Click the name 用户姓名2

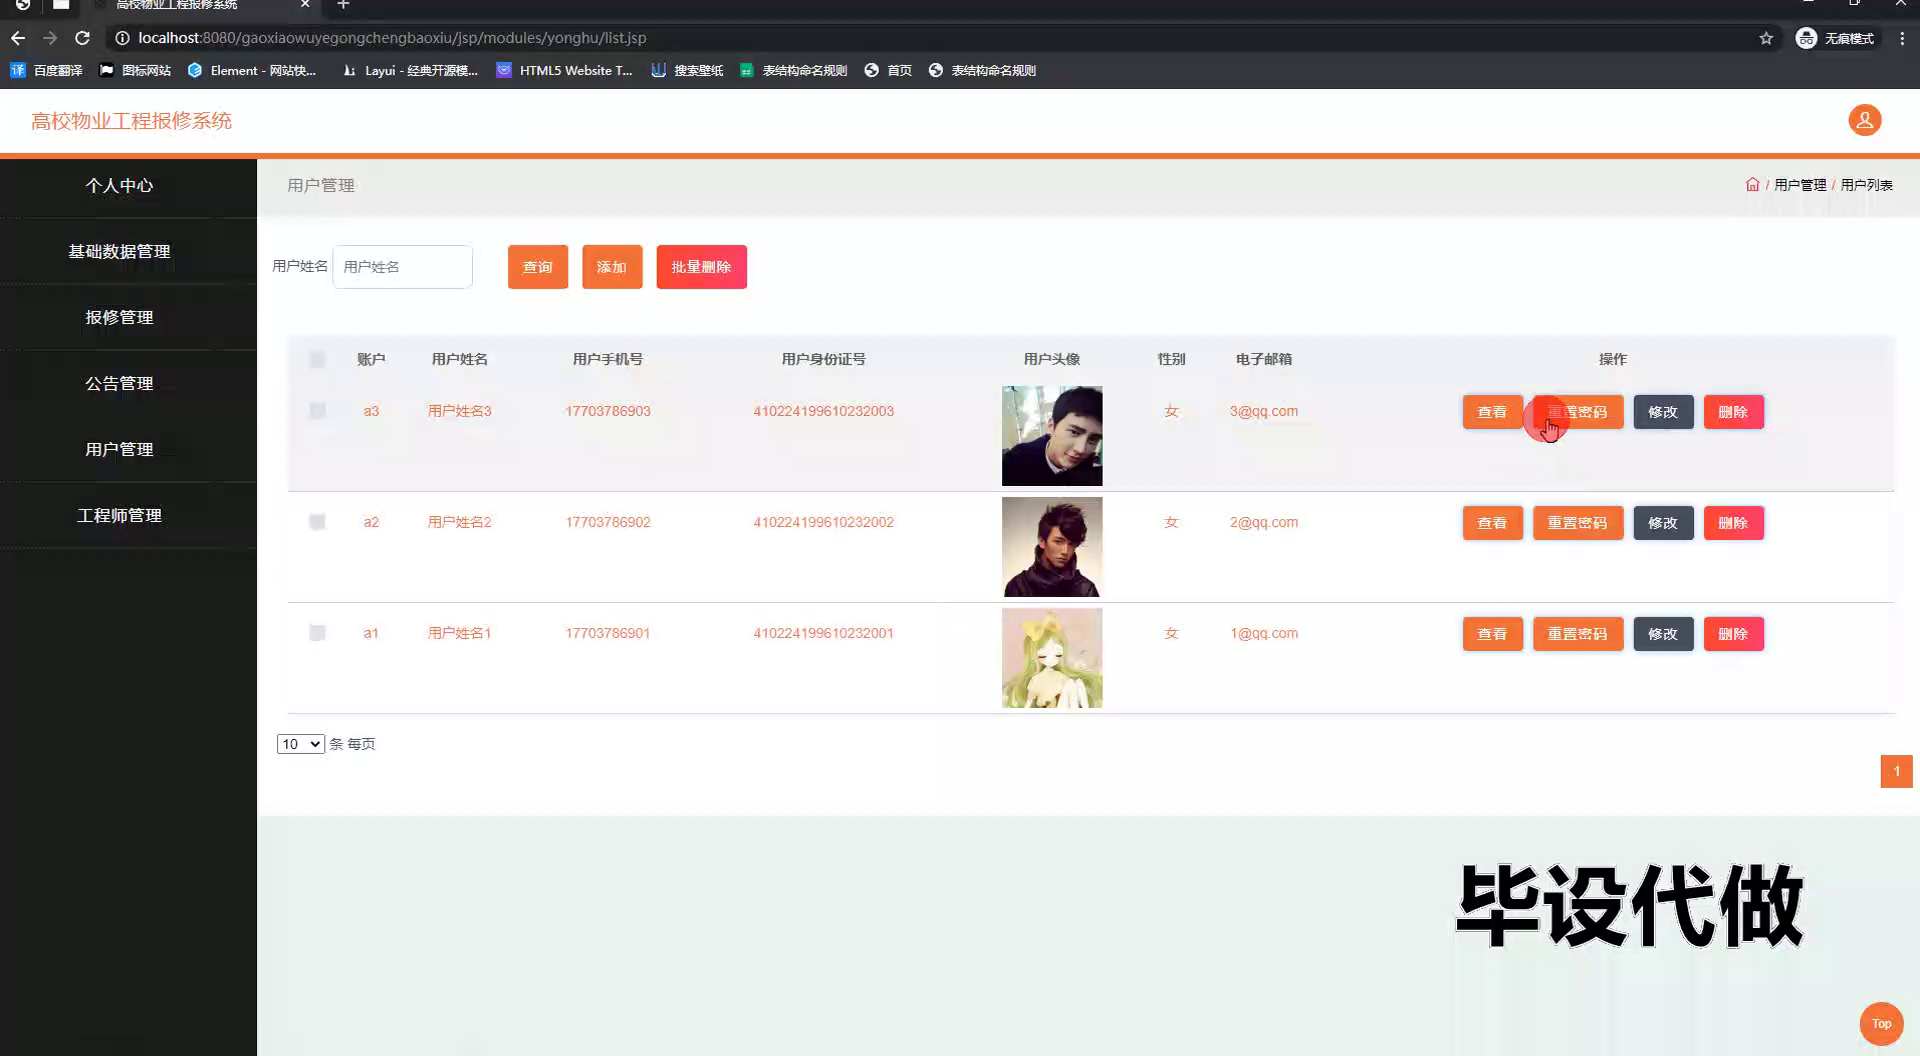pyautogui.click(x=459, y=522)
